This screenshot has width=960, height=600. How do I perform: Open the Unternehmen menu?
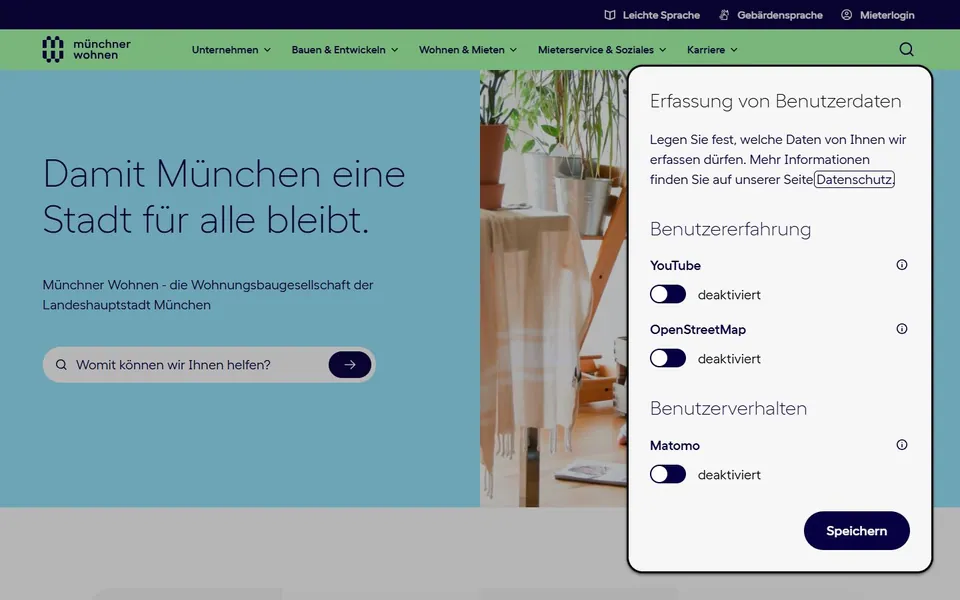[231, 50]
